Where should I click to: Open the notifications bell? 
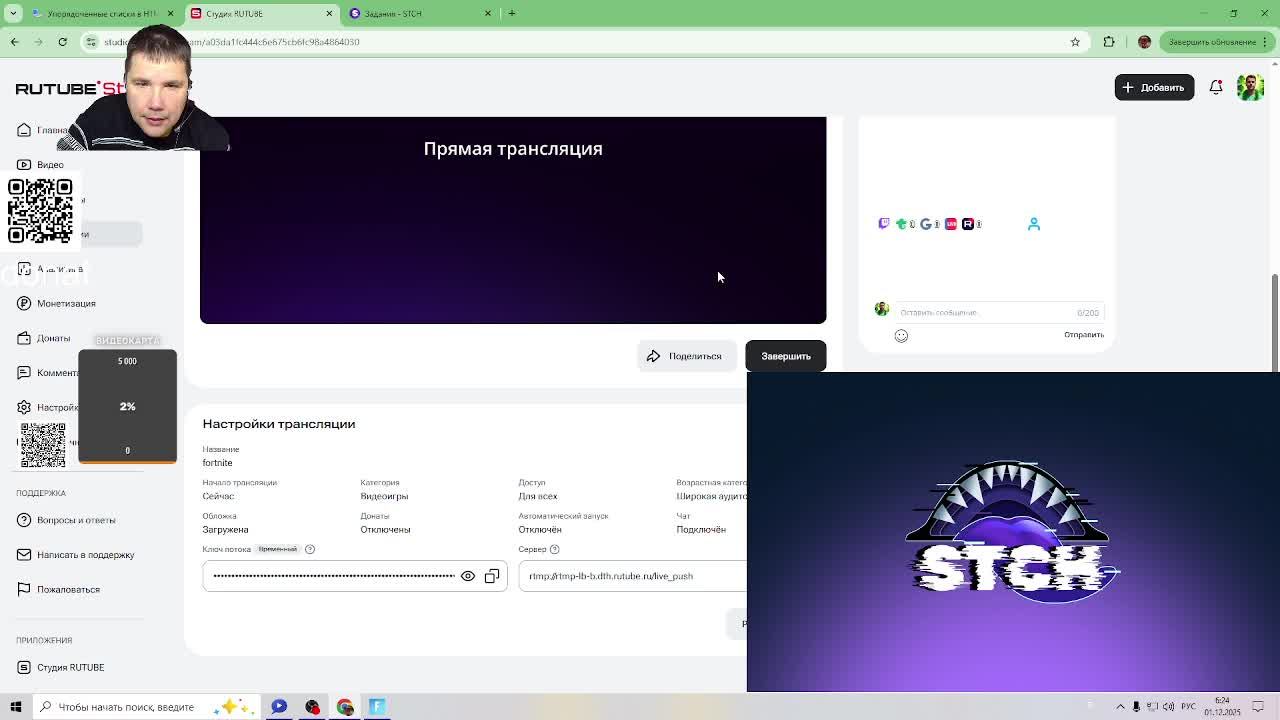pos(1216,87)
